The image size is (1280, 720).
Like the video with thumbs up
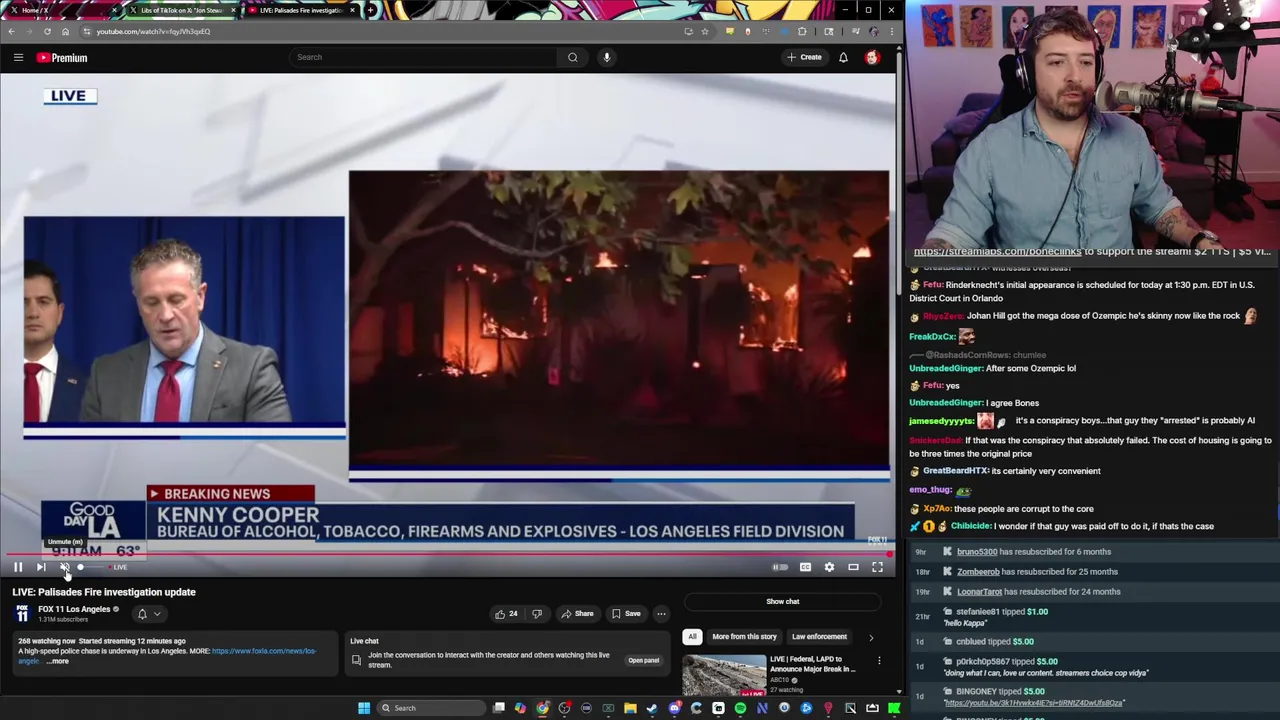(x=506, y=614)
